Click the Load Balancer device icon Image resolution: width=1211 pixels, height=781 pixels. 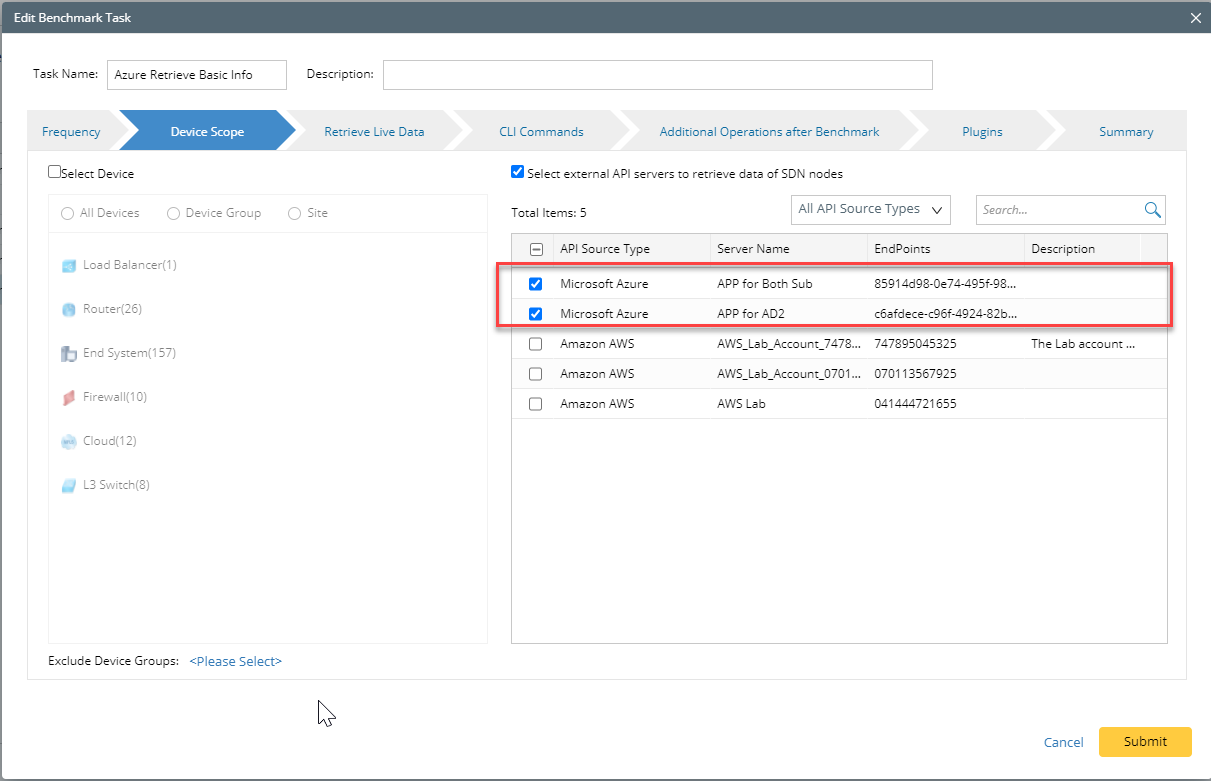(69, 266)
